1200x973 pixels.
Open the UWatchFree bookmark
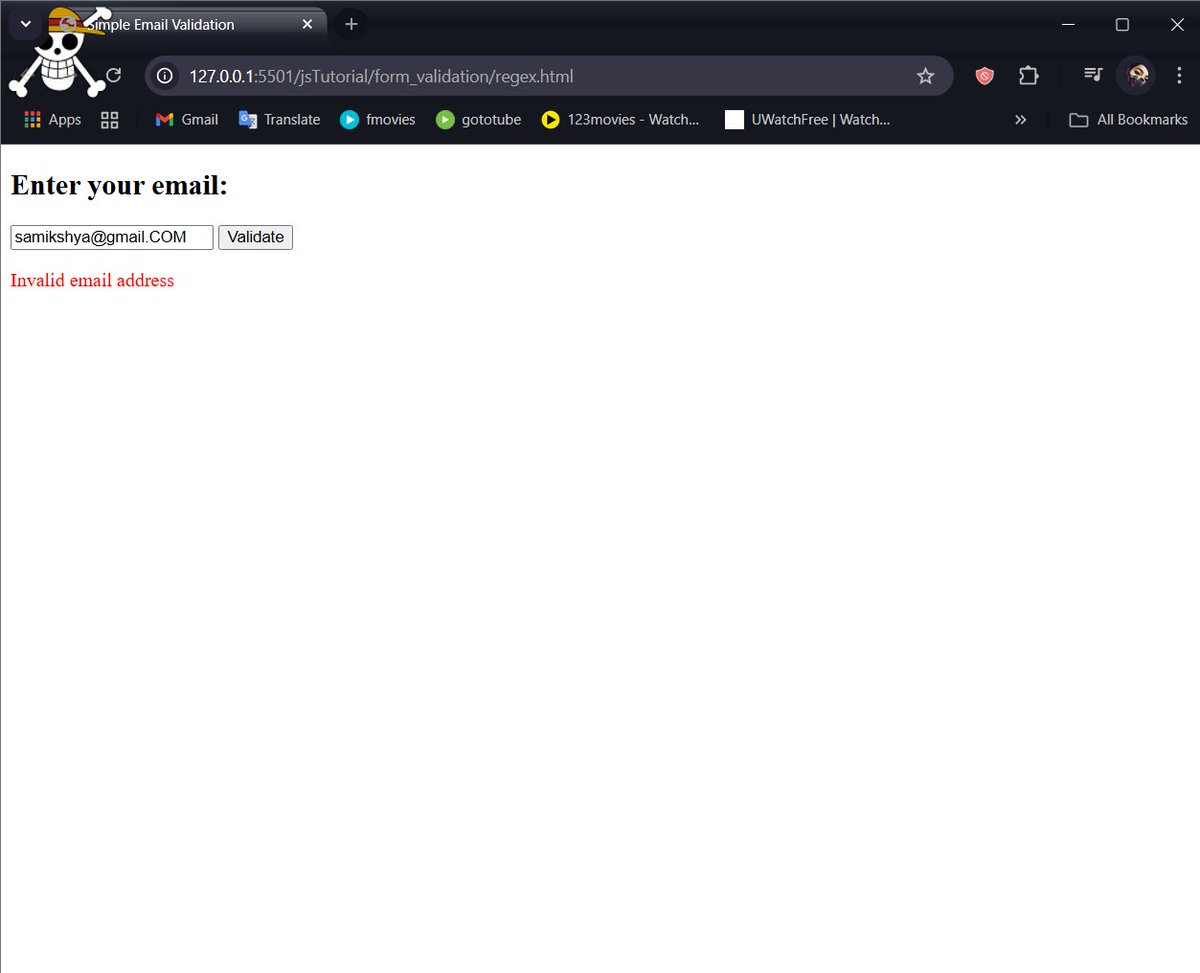click(808, 120)
